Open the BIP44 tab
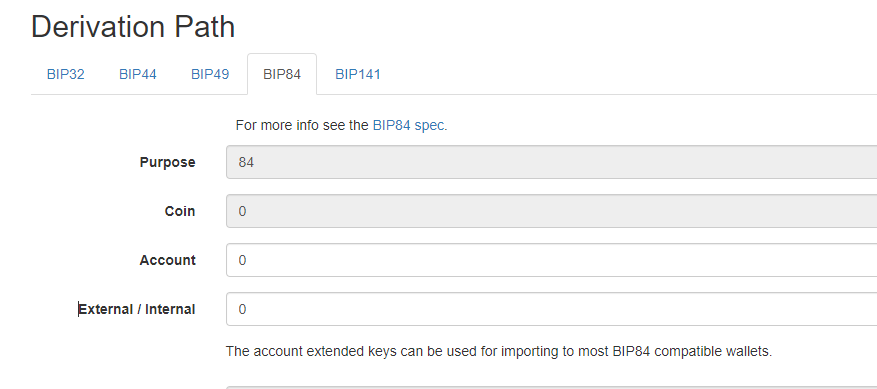 [x=138, y=74]
